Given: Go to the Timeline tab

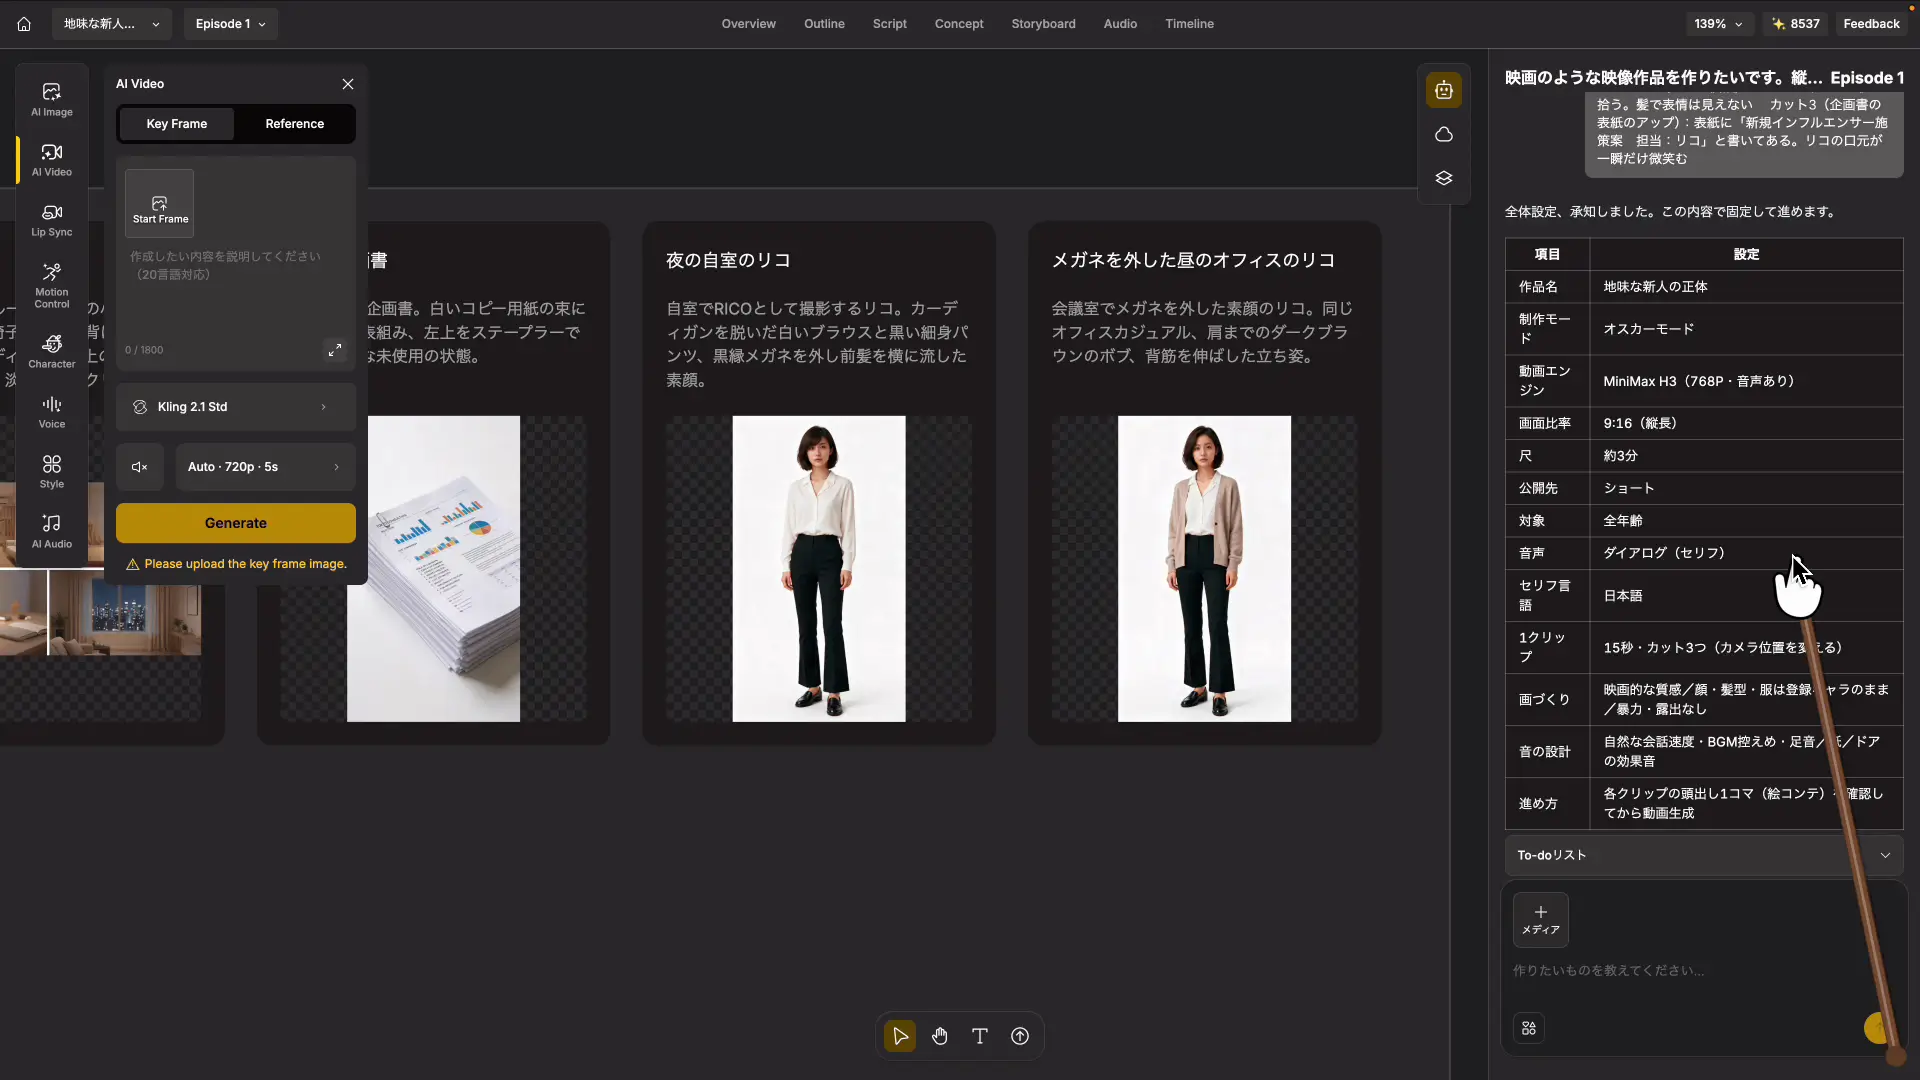Looking at the screenshot, I should 1189,24.
